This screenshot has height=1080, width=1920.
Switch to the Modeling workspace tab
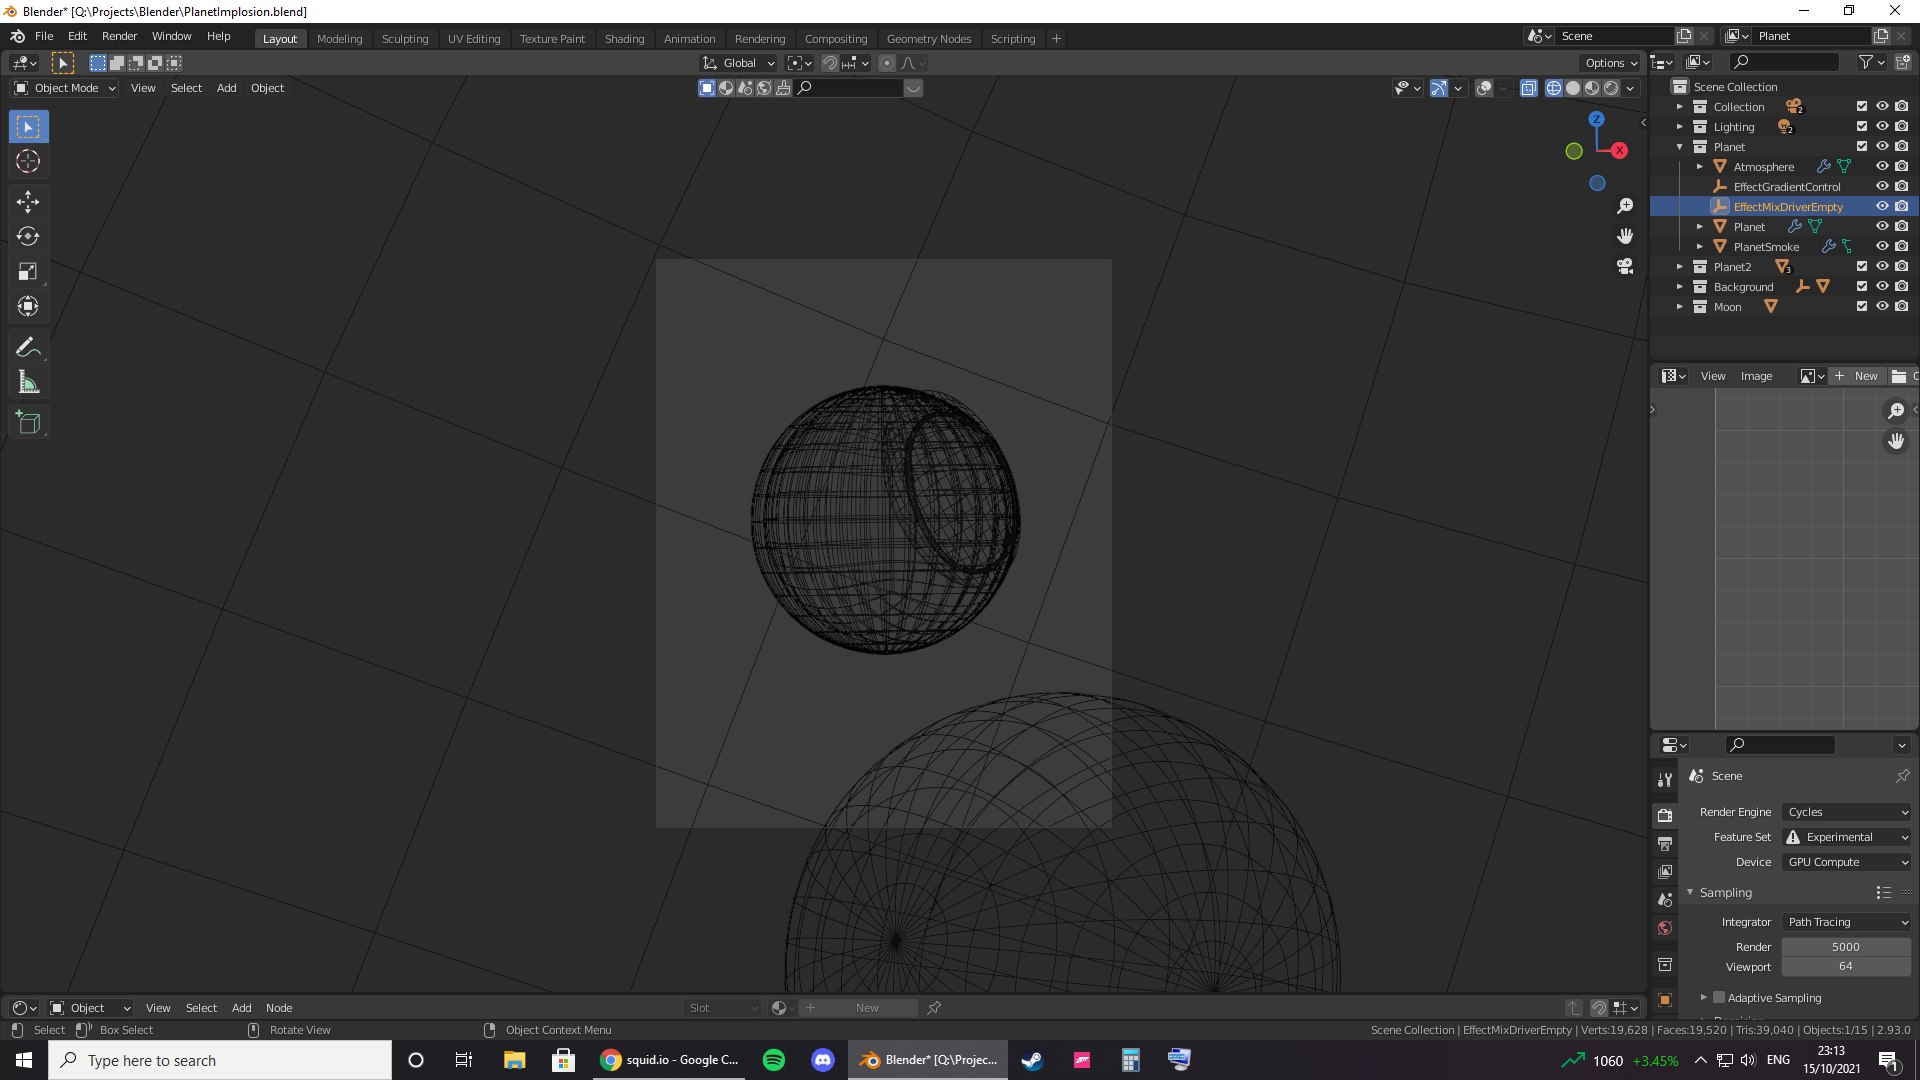tap(339, 39)
